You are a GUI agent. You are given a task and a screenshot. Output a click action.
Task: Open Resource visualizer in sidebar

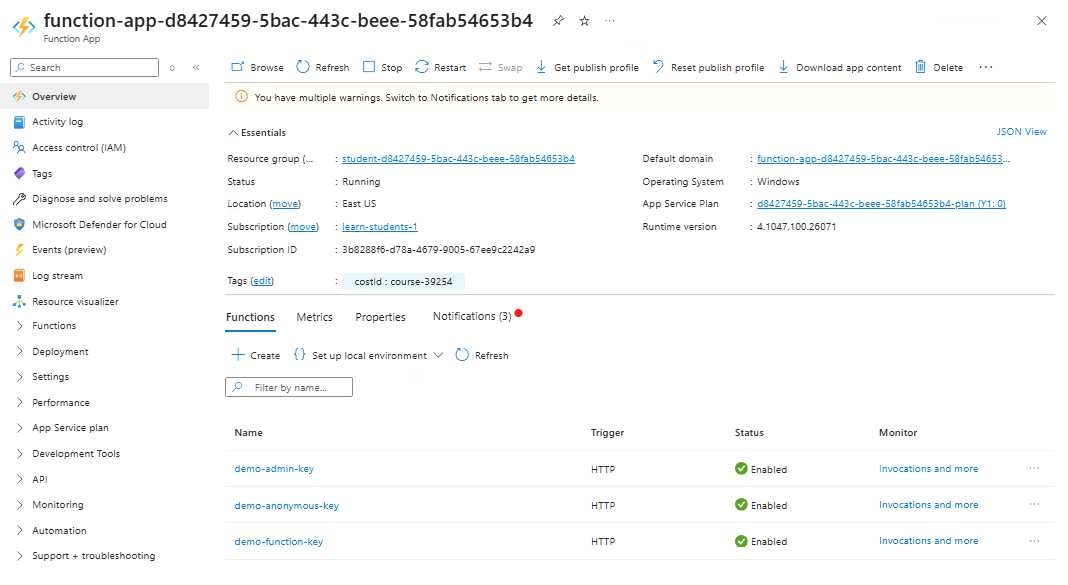[75, 302]
